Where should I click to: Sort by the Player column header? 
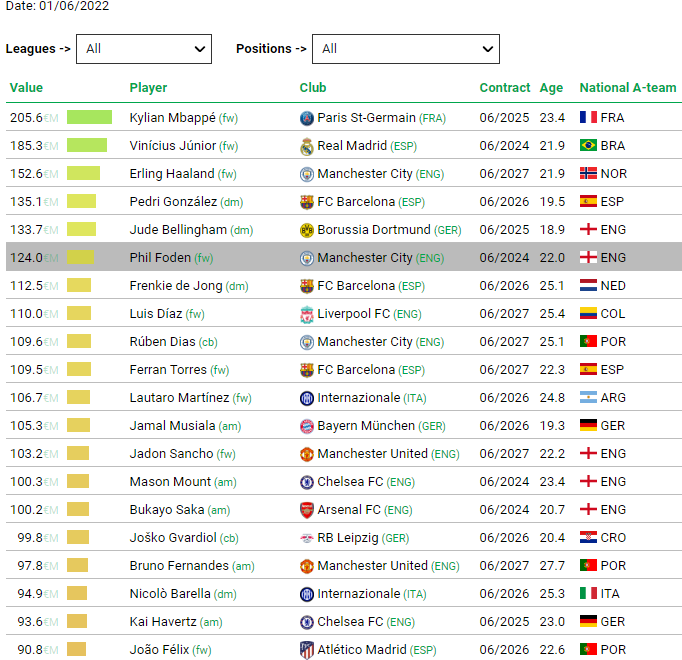click(x=148, y=87)
